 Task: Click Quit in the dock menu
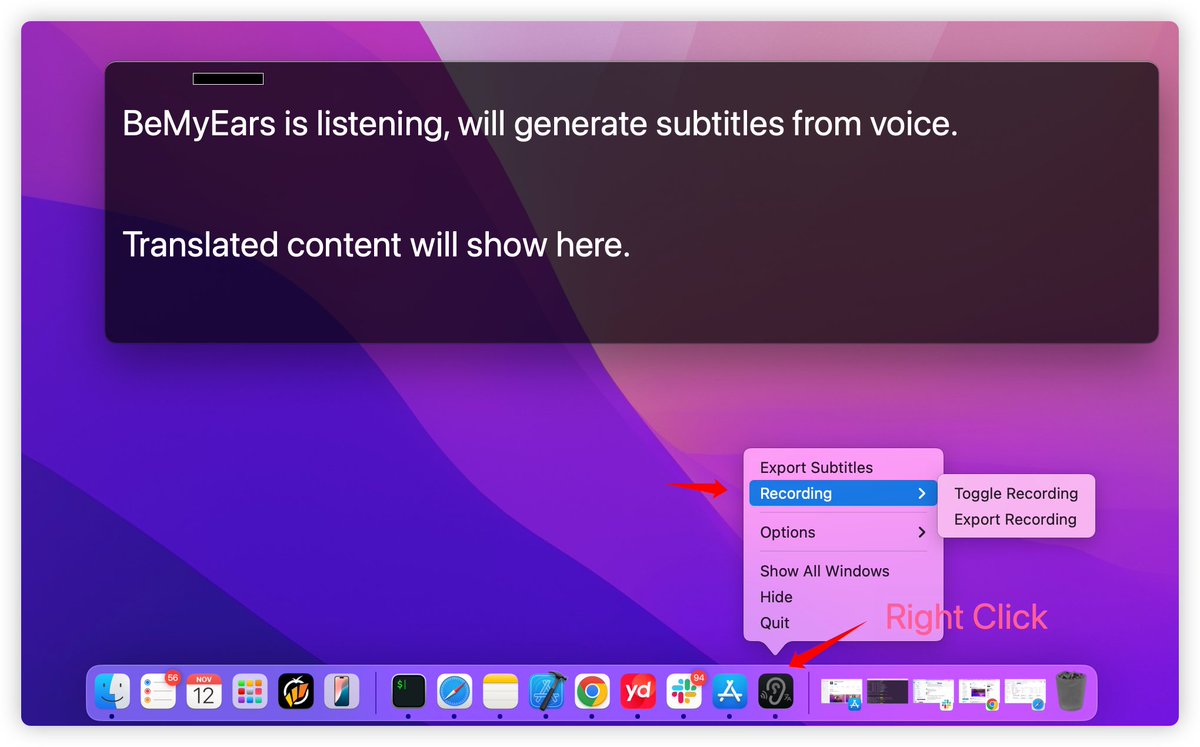(774, 622)
